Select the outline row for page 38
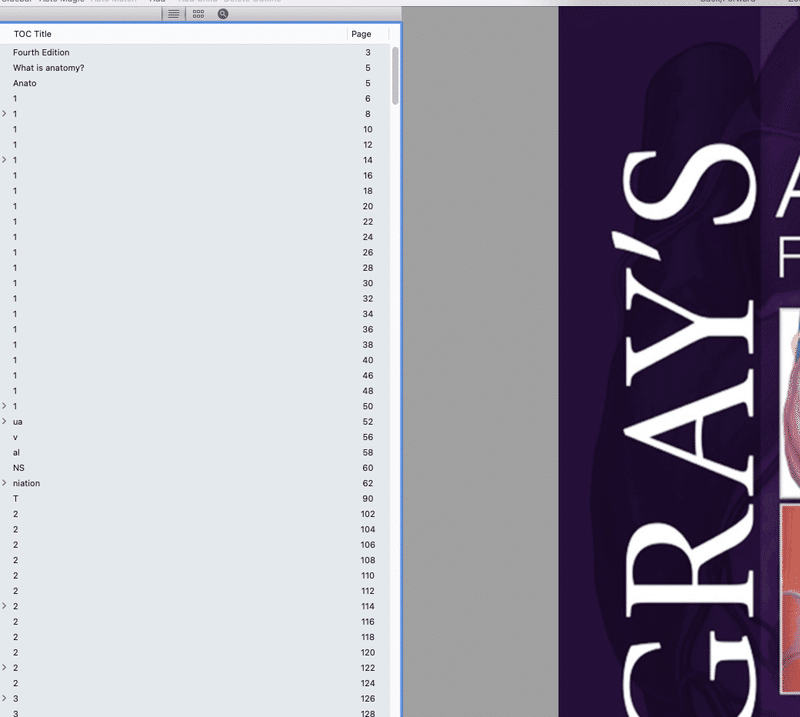 click(195, 344)
